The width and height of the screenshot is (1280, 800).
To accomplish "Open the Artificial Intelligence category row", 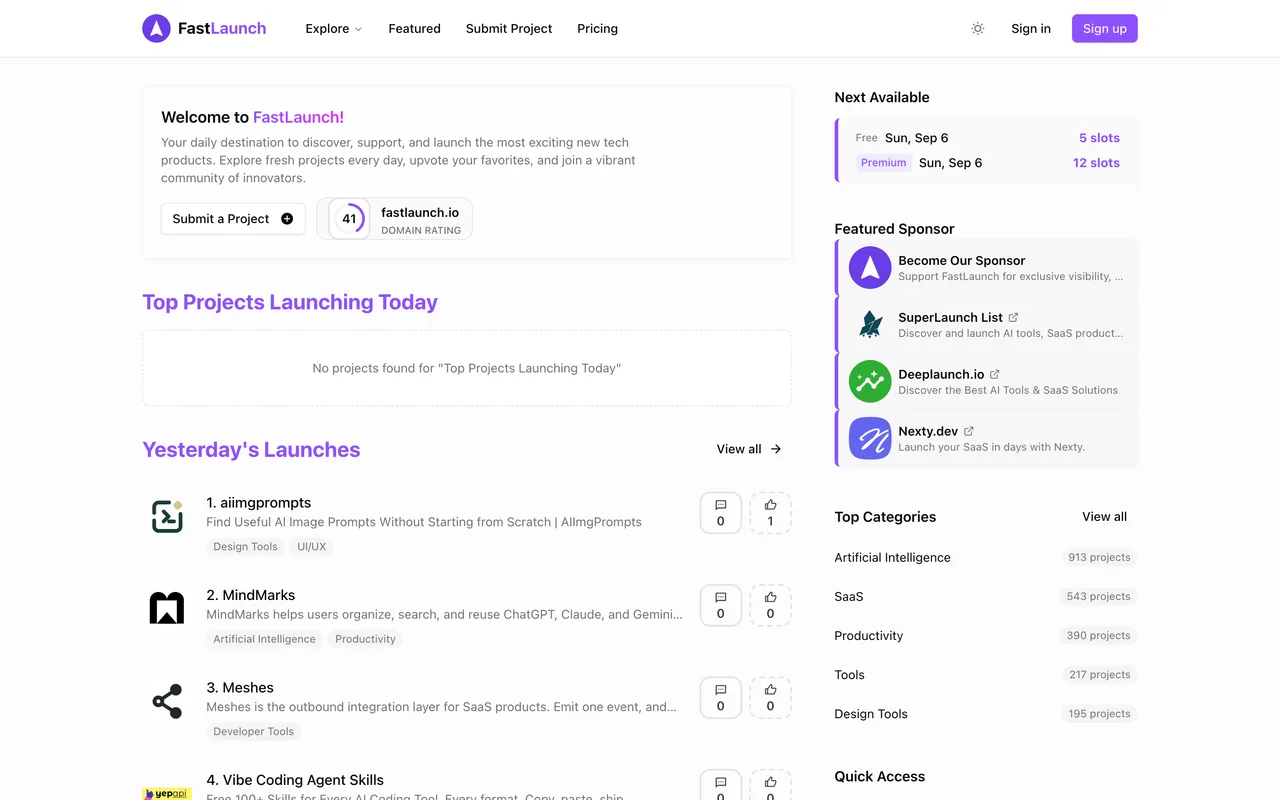I will 986,558.
